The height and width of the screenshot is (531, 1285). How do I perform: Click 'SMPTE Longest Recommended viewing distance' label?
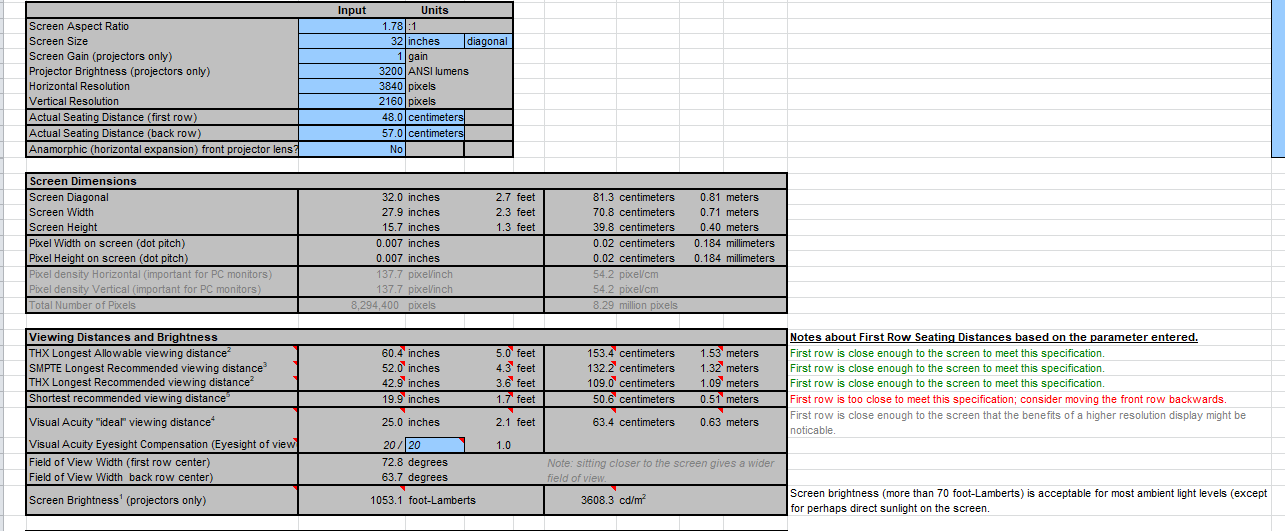(x=148, y=368)
